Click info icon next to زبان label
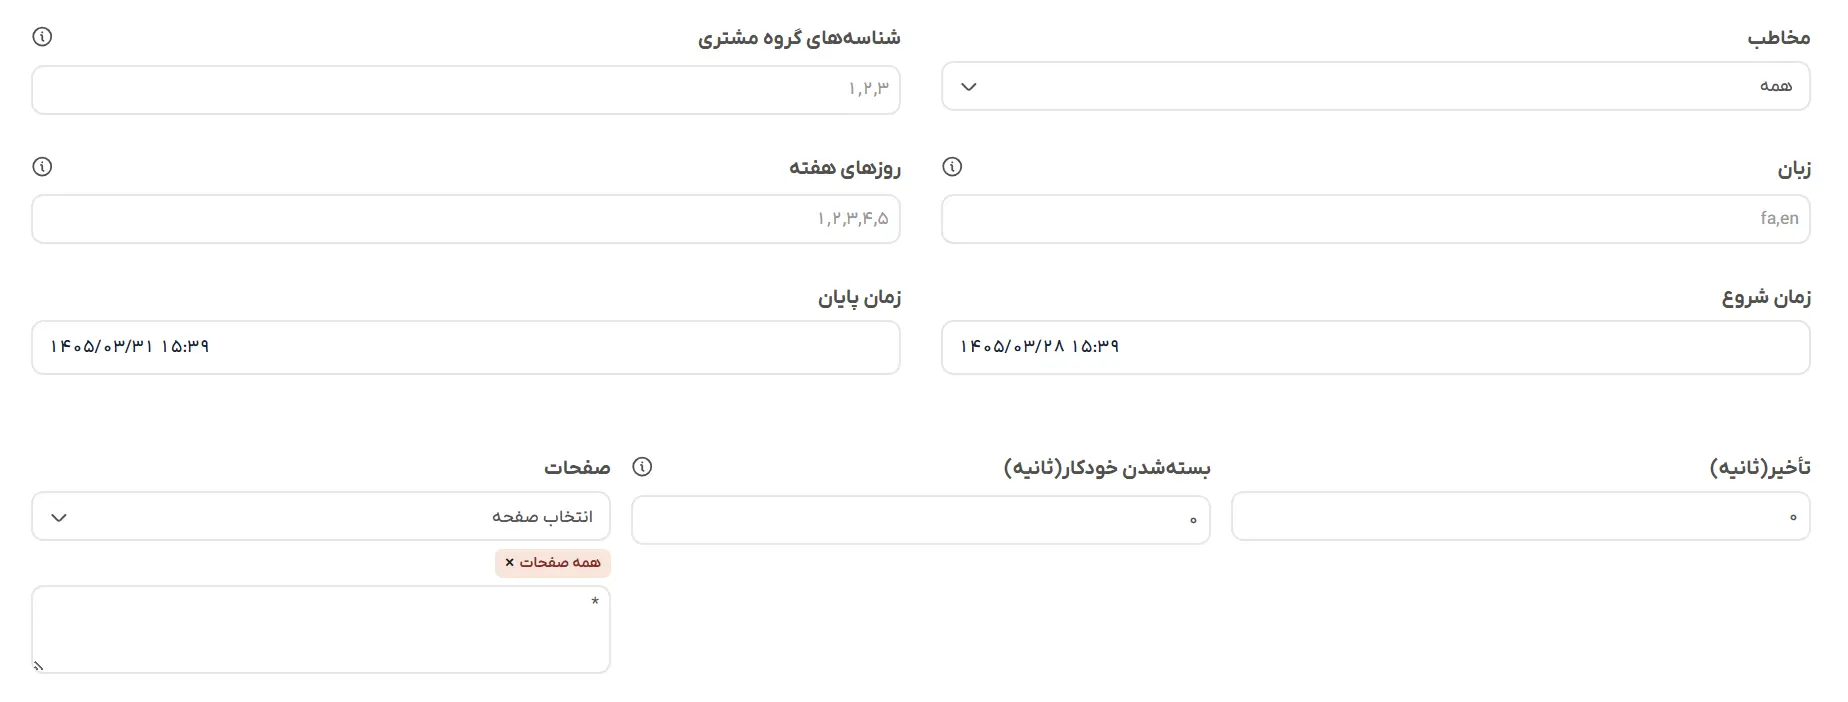 (952, 167)
